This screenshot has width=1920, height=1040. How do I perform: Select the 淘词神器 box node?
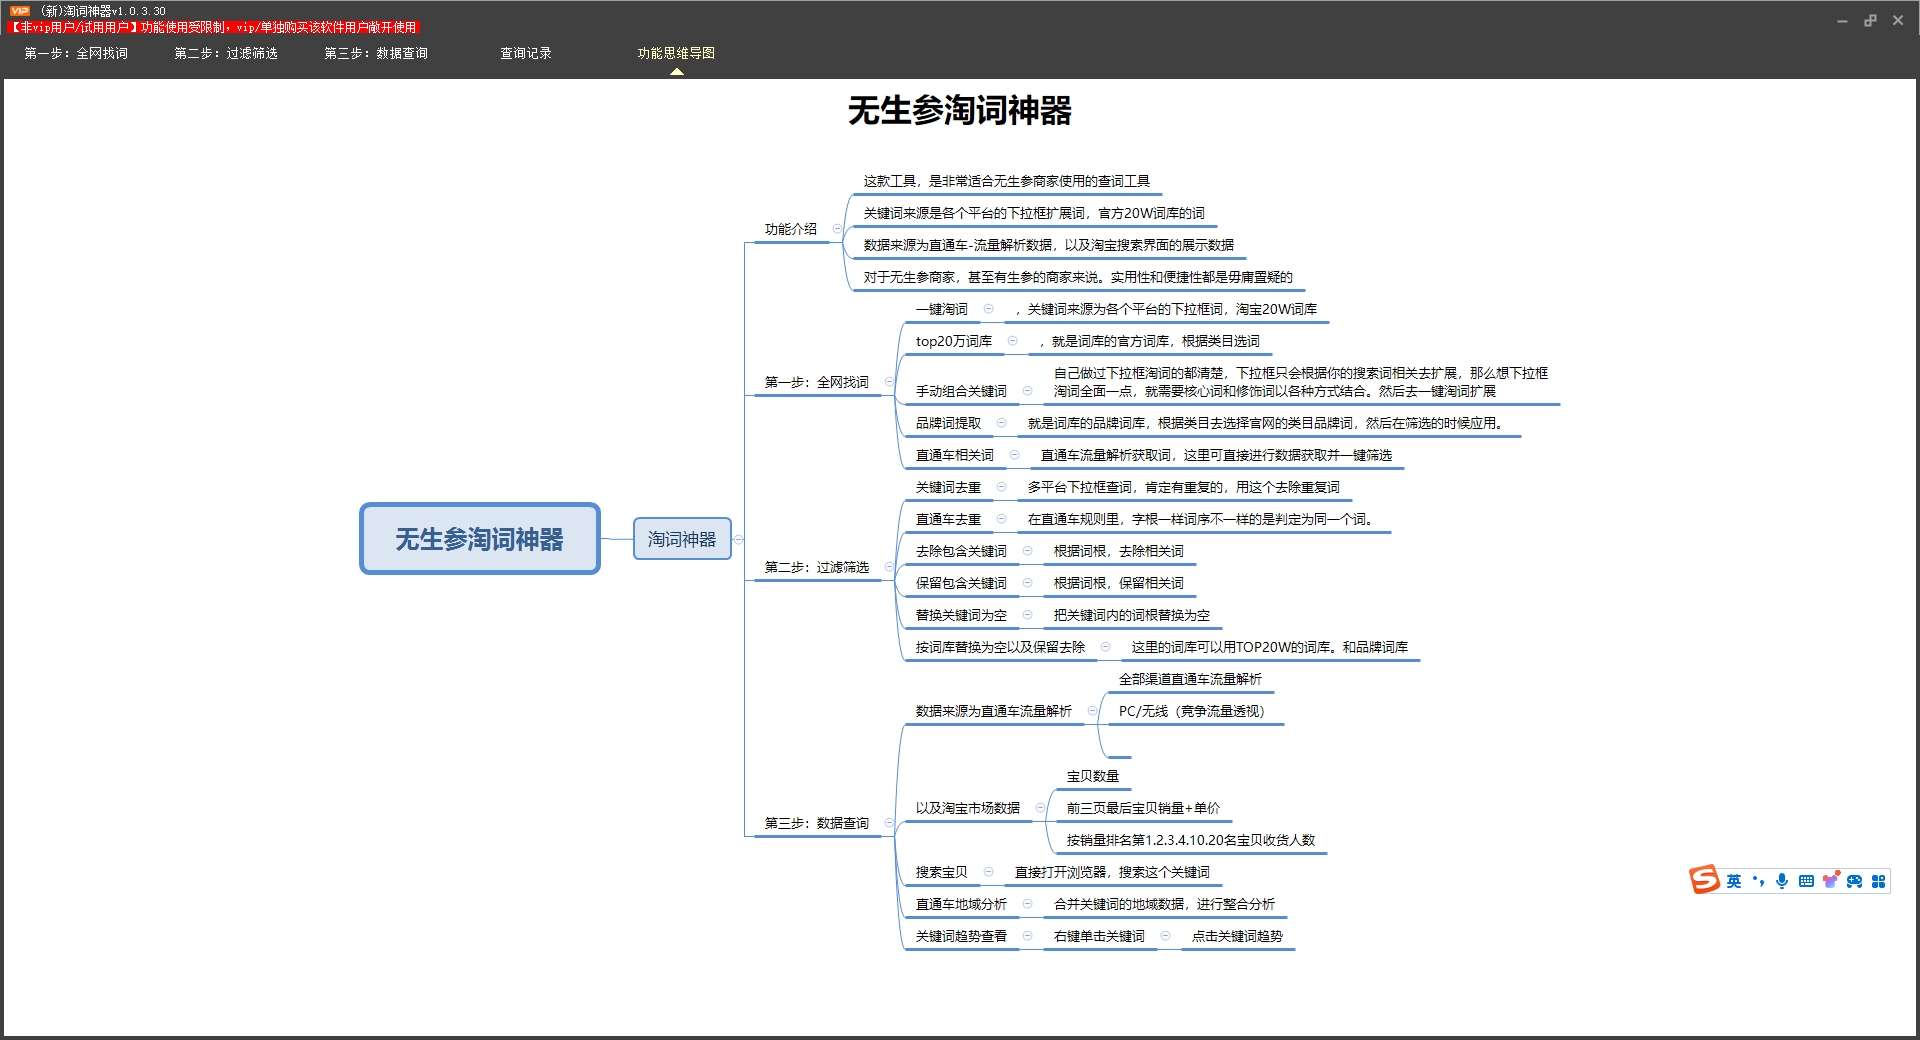coord(682,539)
